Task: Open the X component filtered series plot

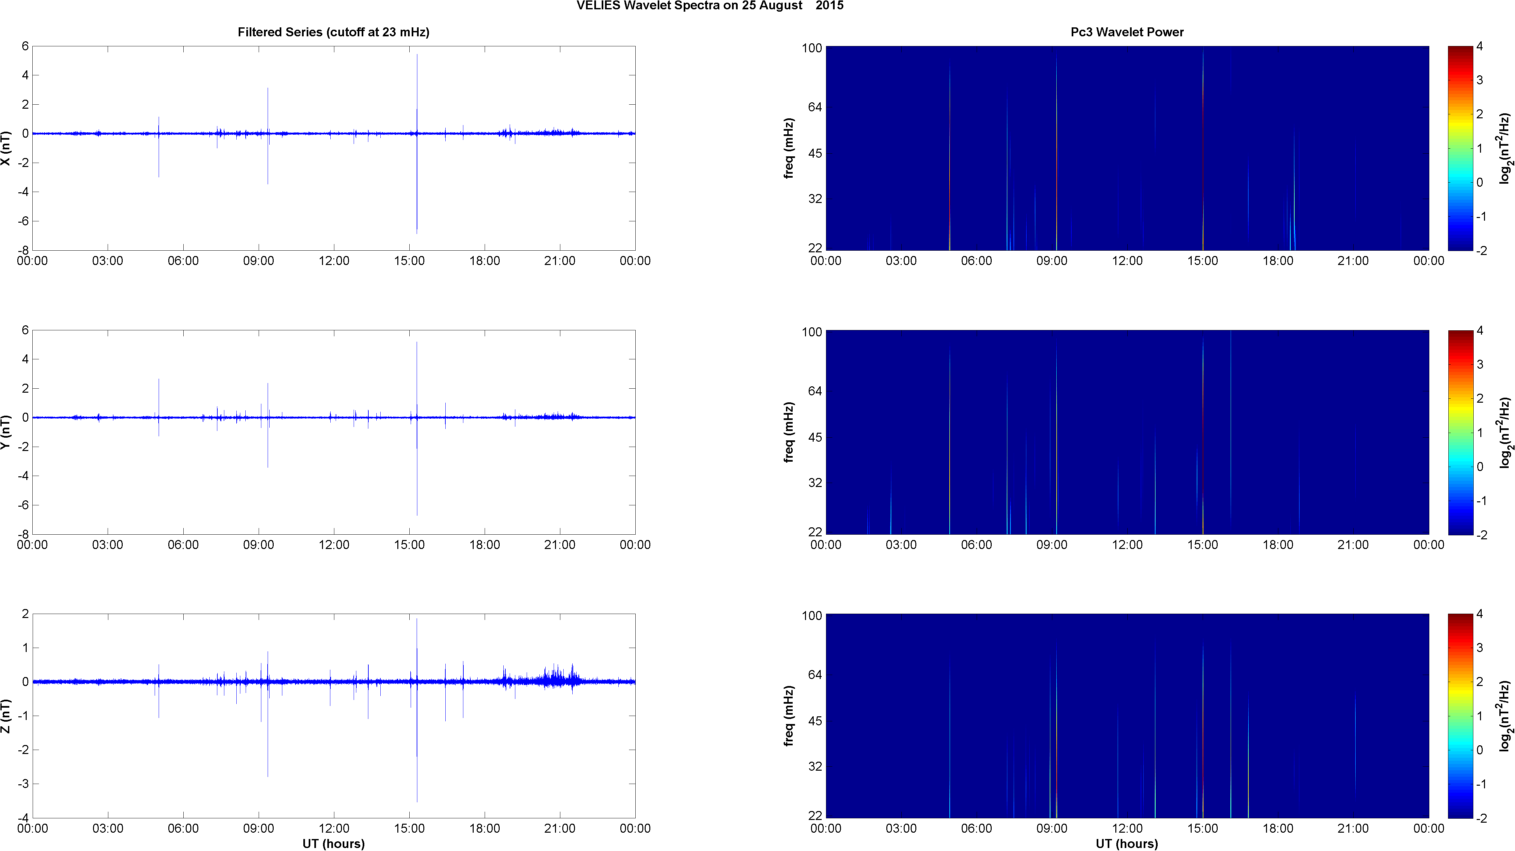Action: (x=334, y=148)
